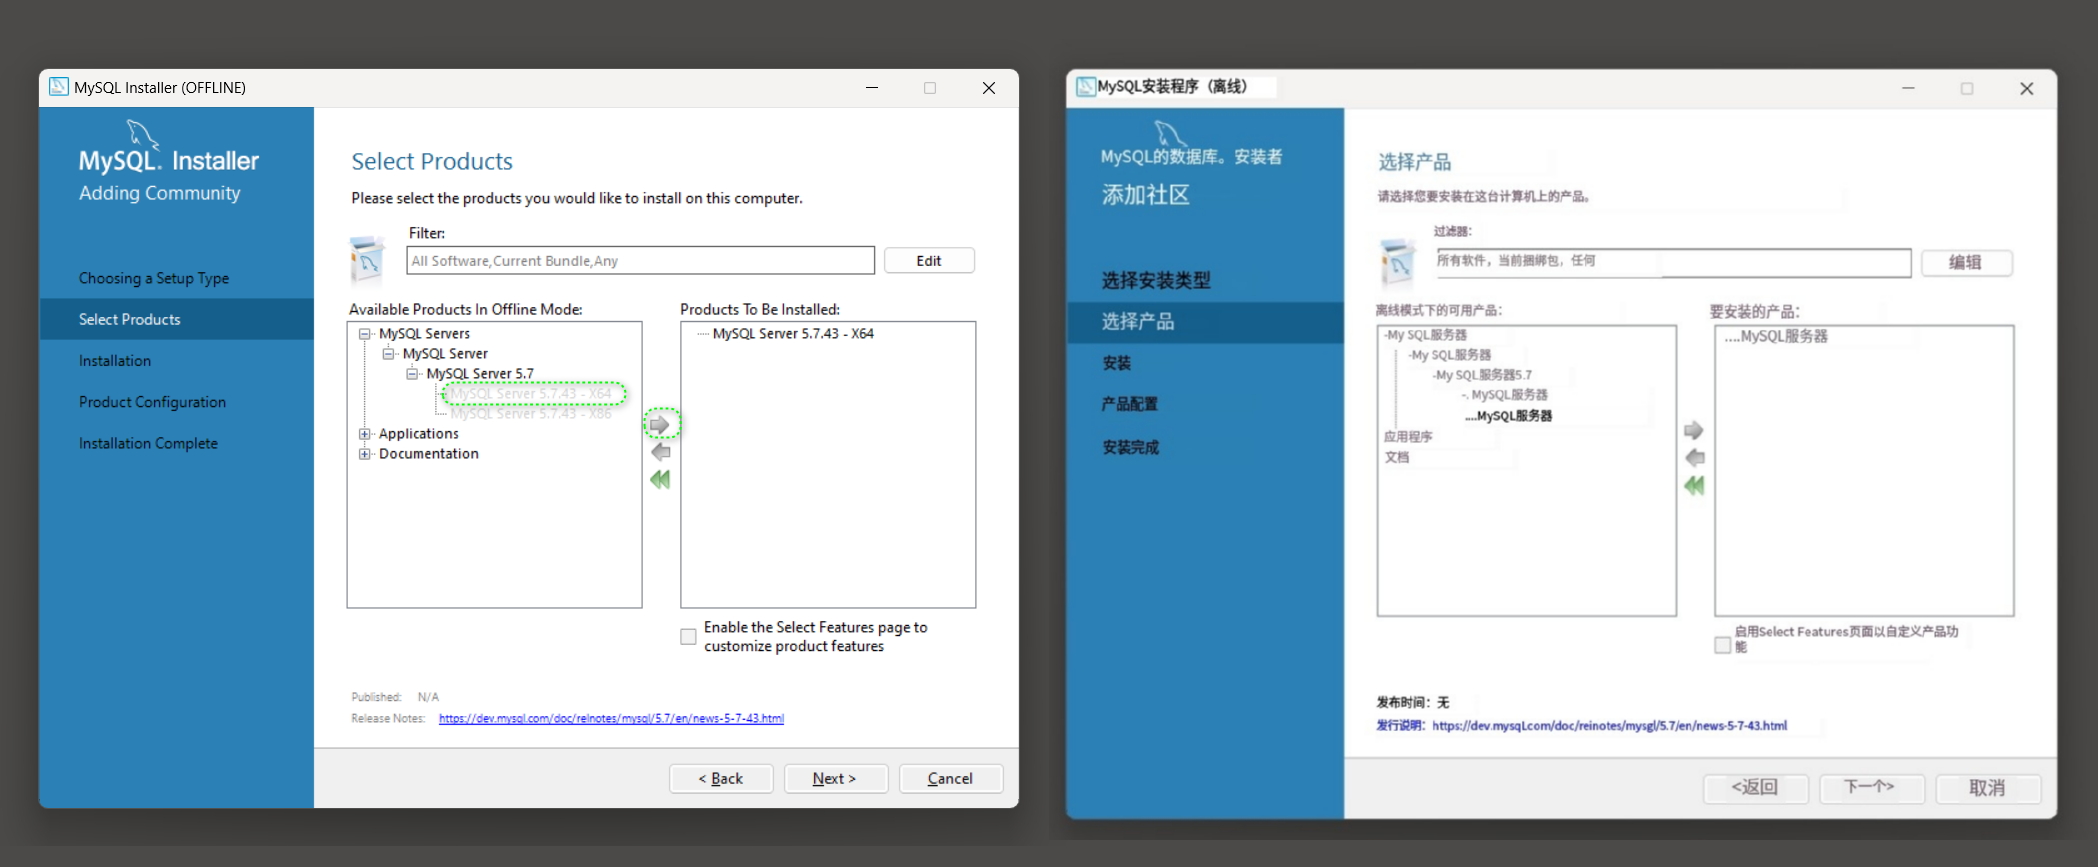The height and width of the screenshot is (867, 2098).
Task: Click the Cancel button in English installer
Action: click(951, 778)
